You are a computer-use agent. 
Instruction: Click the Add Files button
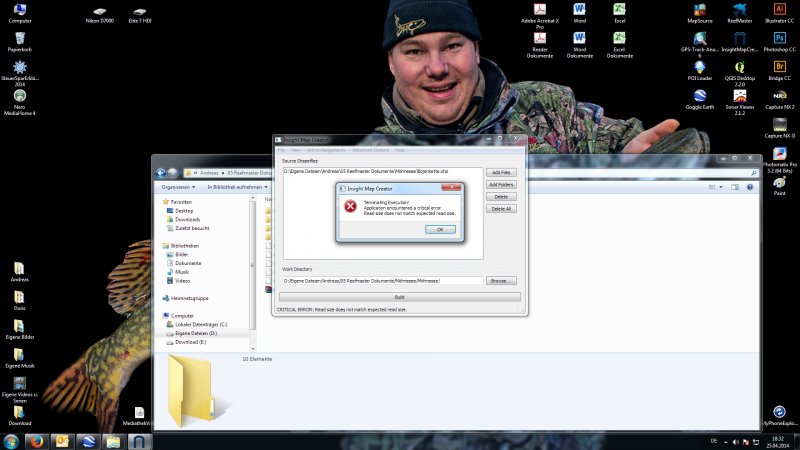pos(500,172)
